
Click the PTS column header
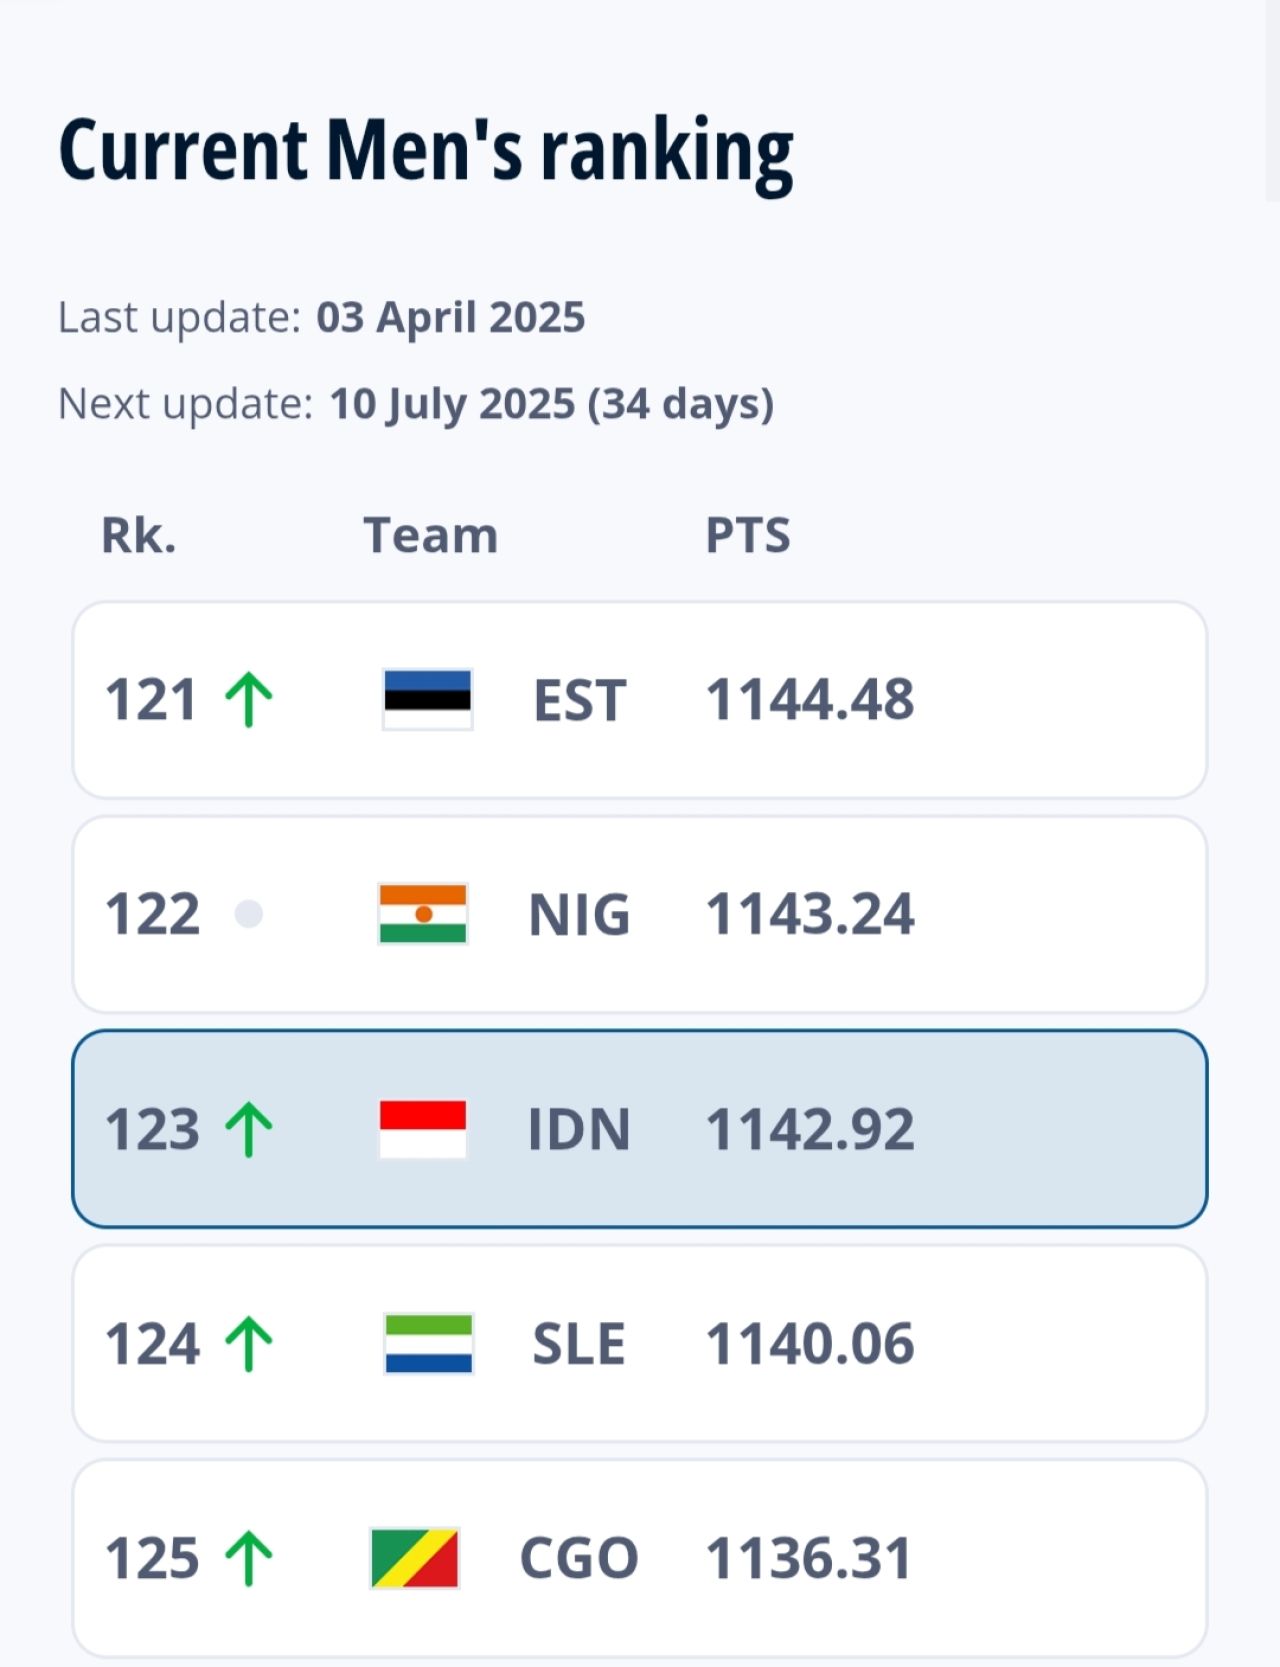pos(748,535)
